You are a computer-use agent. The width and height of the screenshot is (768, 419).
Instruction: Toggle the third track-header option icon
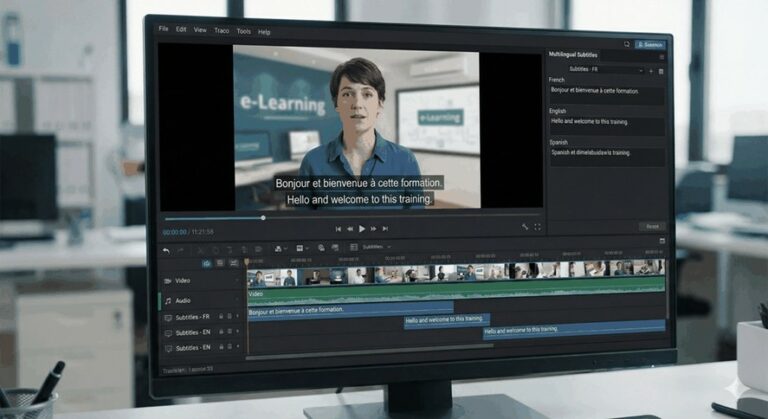pyautogui.click(x=234, y=263)
